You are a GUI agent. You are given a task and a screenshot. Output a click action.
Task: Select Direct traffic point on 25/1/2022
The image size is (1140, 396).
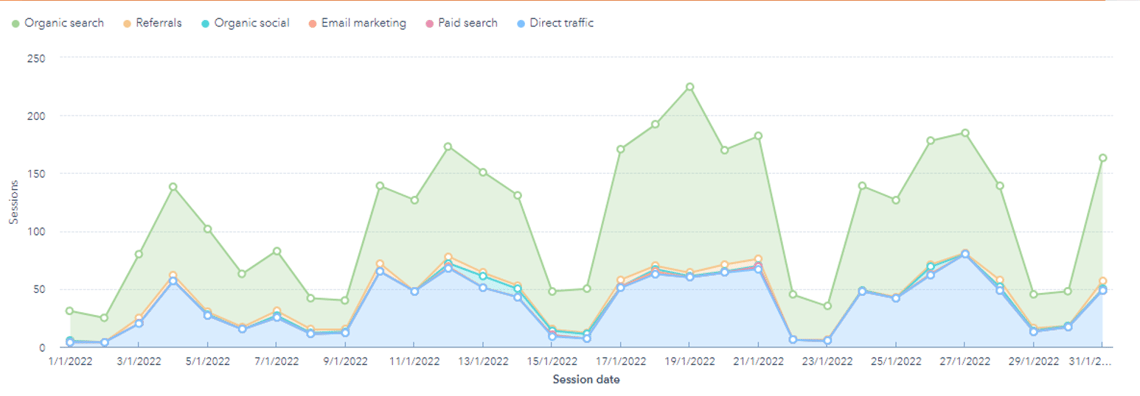tap(896, 298)
